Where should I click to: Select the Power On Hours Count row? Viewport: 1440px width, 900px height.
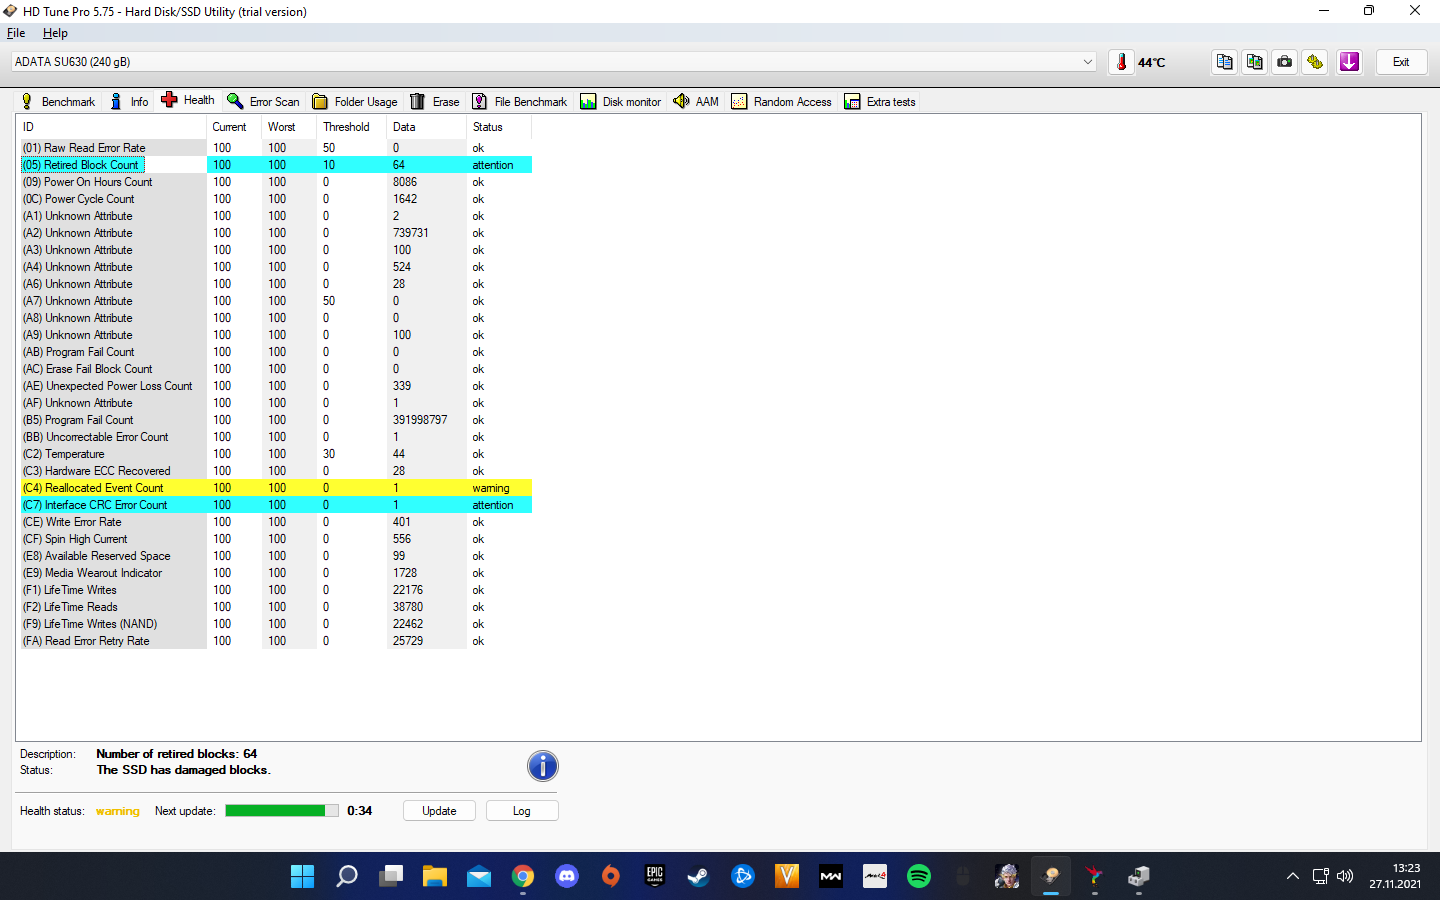point(276,182)
